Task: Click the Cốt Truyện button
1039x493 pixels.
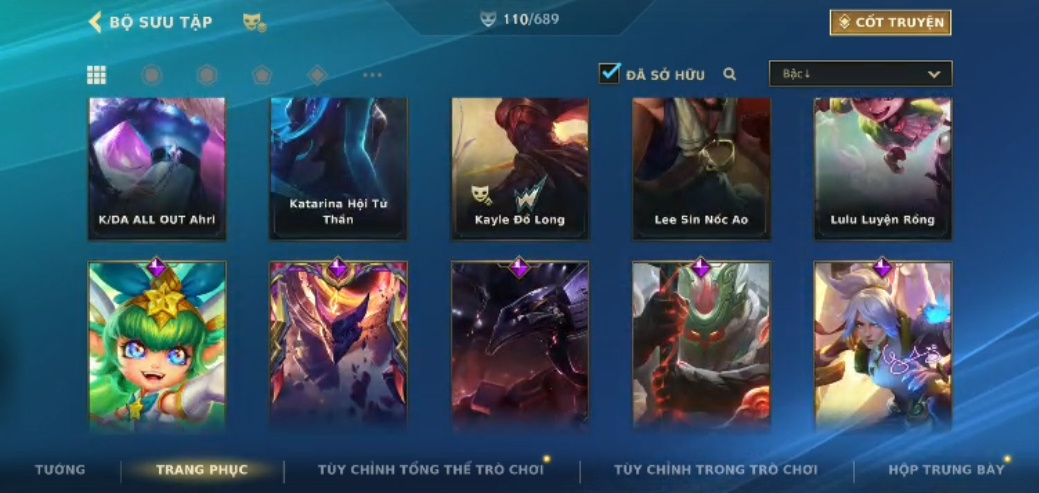Action: click(891, 23)
